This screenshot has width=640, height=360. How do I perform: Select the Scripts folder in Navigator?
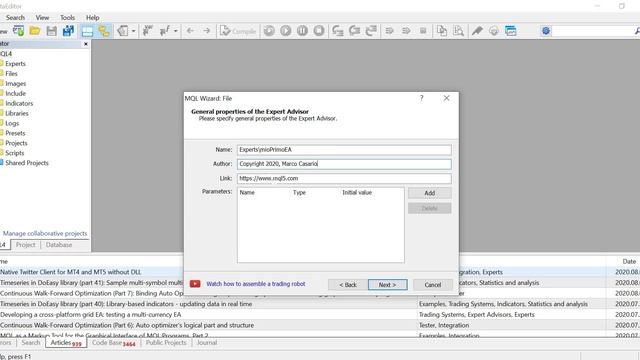pyautogui.click(x=15, y=153)
